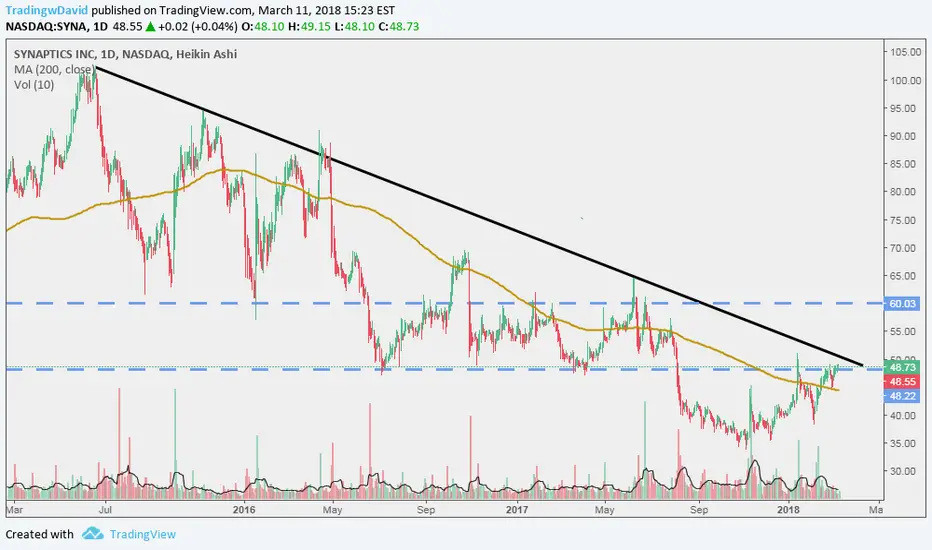Click the 2017 date axis label

[517, 510]
